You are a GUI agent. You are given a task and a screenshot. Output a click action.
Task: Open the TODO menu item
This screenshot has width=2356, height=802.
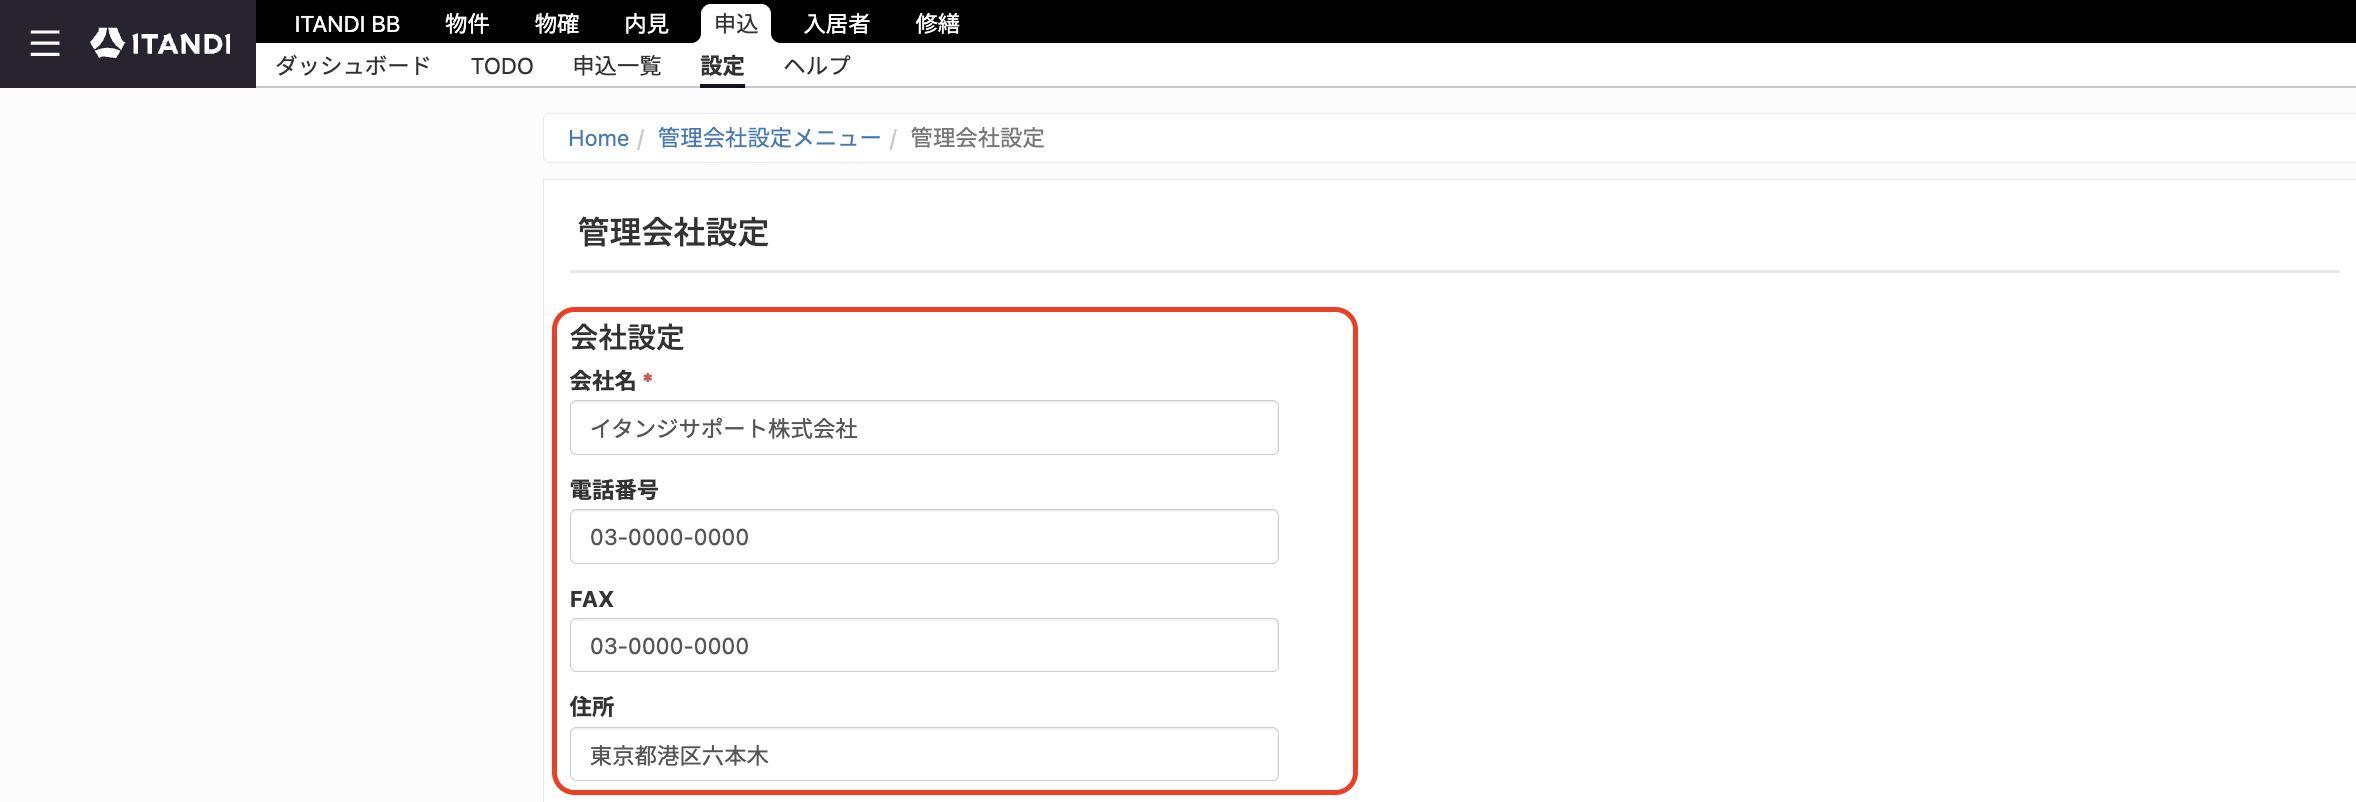coord(502,66)
